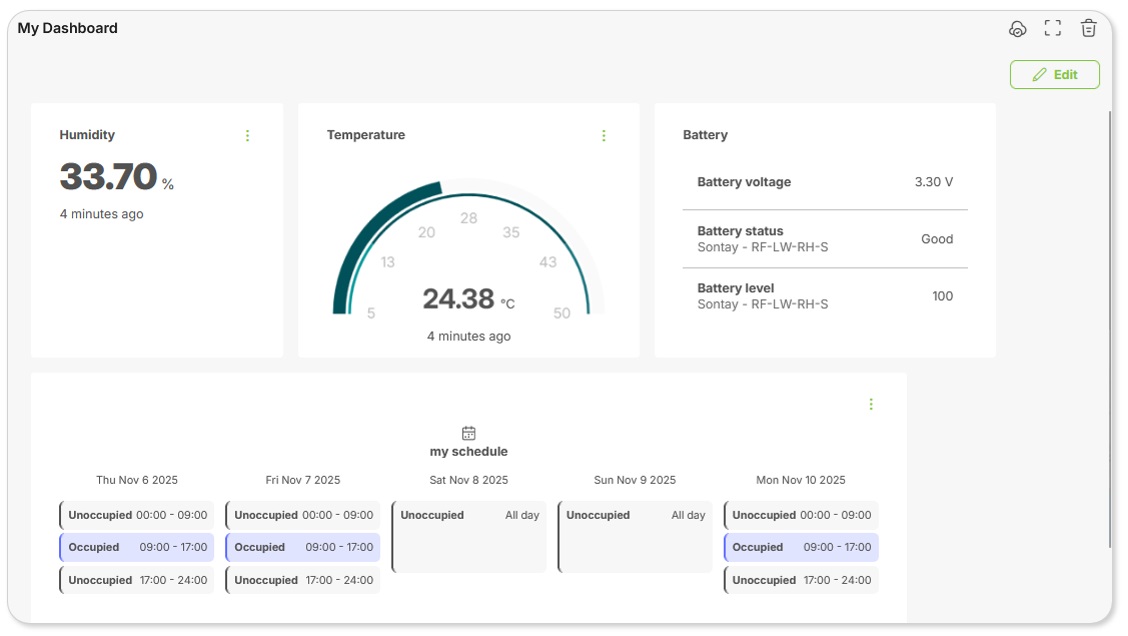1128x636 pixels.
Task: Select Thursday Unoccupied 00:00 - 09:00 slot
Action: [137, 515]
